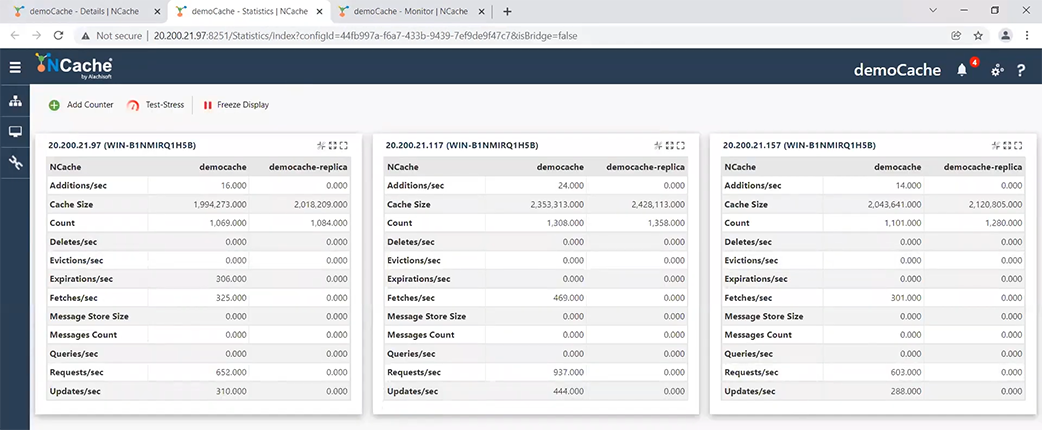Click Requests/sec value 652.000
This screenshot has width=1042, height=430.
coord(231,372)
